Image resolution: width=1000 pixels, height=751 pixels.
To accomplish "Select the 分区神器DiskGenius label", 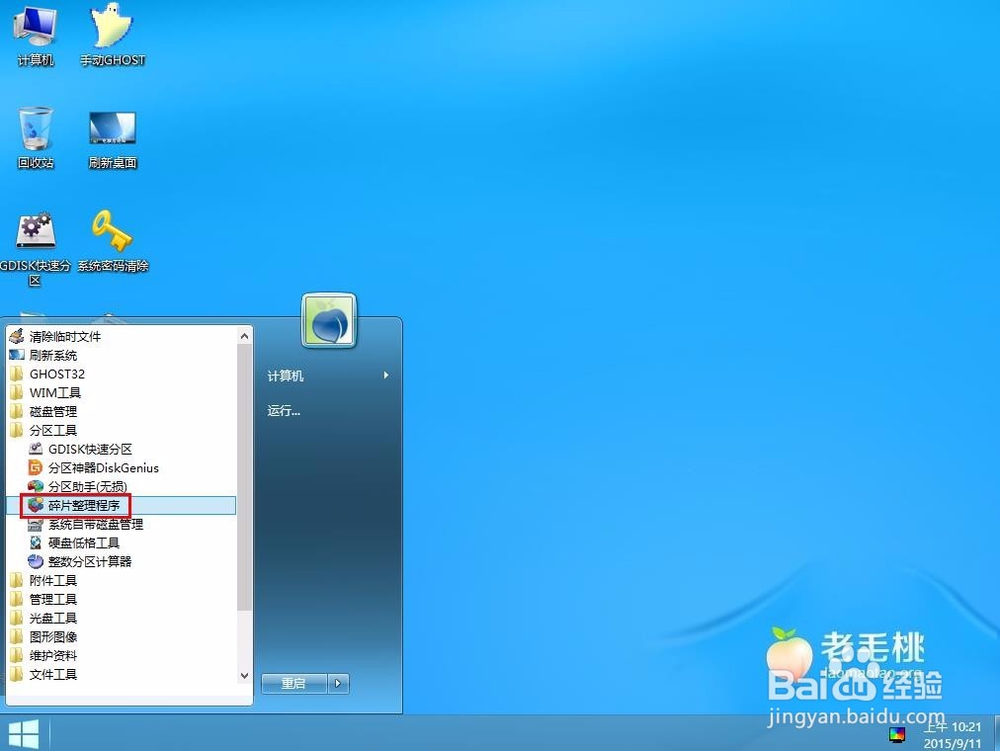I will [x=103, y=468].
